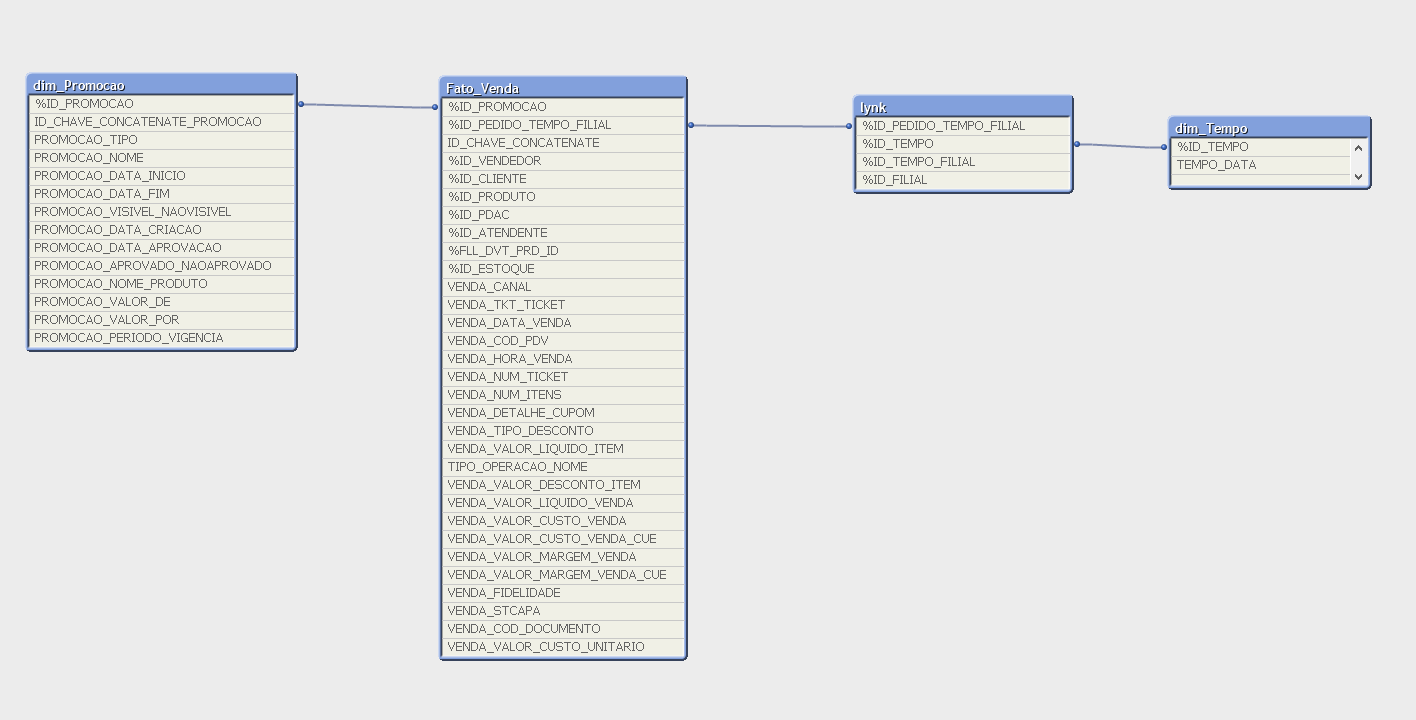Select VENDA_DATA_VENDA field
This screenshot has width=1416, height=720.
click(x=563, y=323)
